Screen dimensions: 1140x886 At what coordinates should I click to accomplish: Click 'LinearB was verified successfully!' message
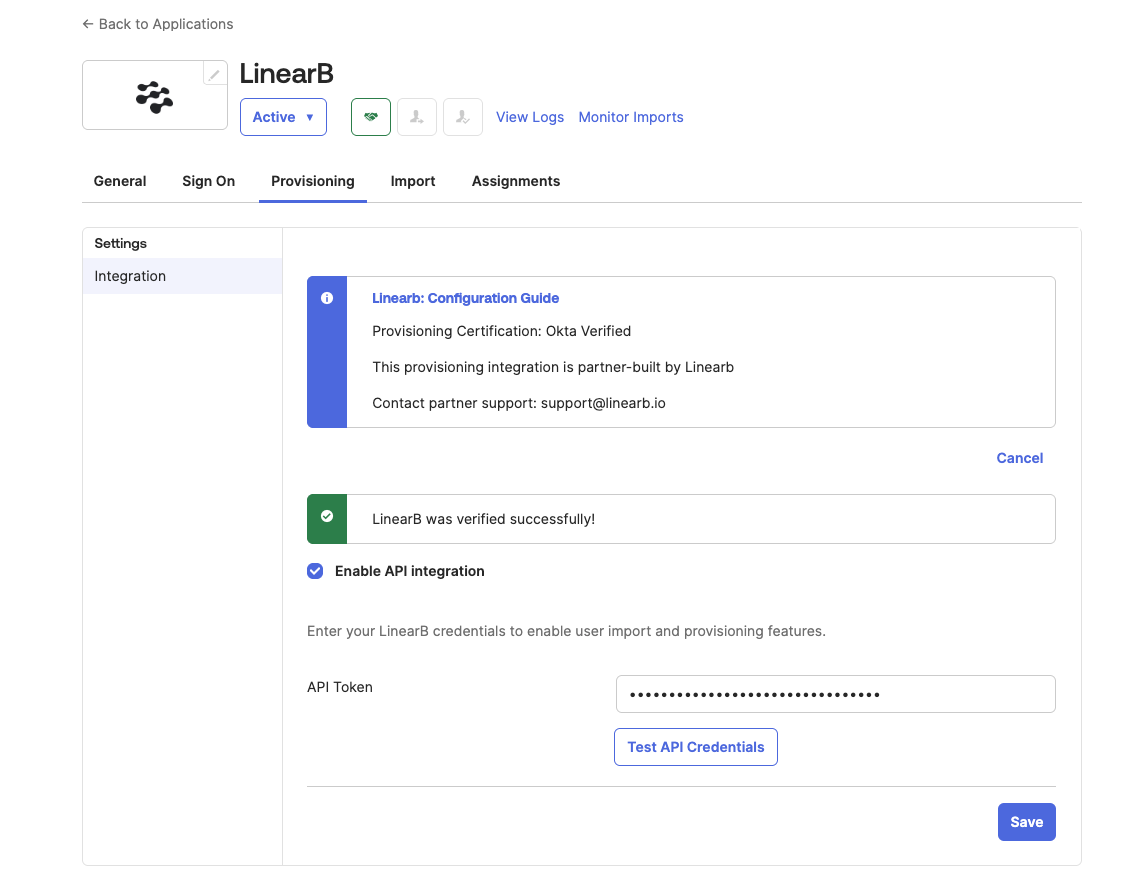tap(483, 519)
